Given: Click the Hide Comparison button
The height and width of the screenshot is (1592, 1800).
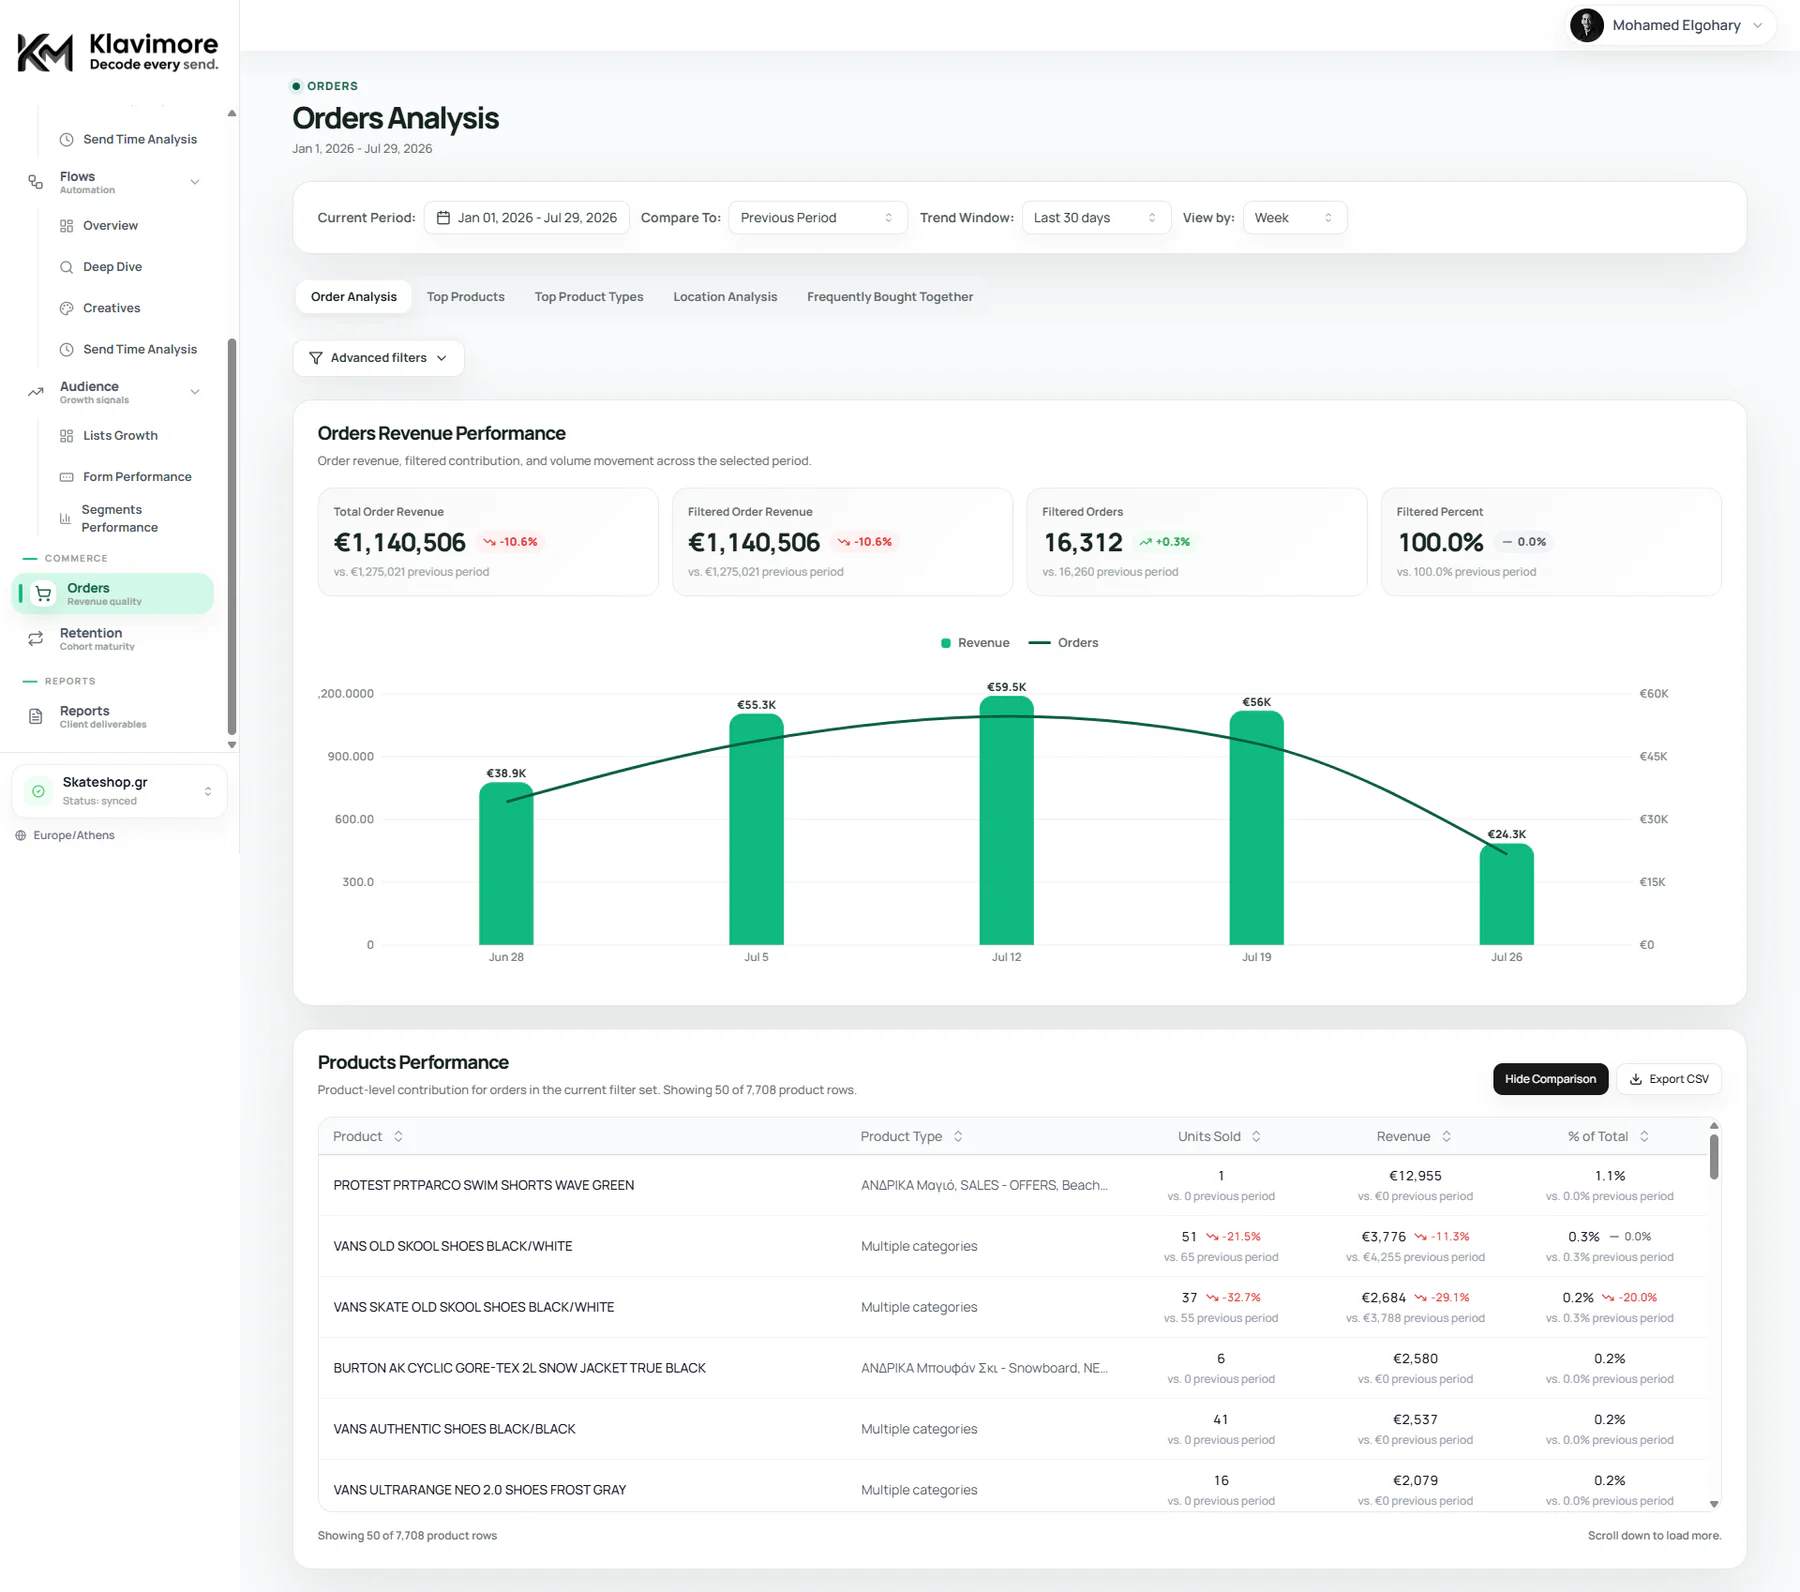Looking at the screenshot, I should pyautogui.click(x=1550, y=1079).
